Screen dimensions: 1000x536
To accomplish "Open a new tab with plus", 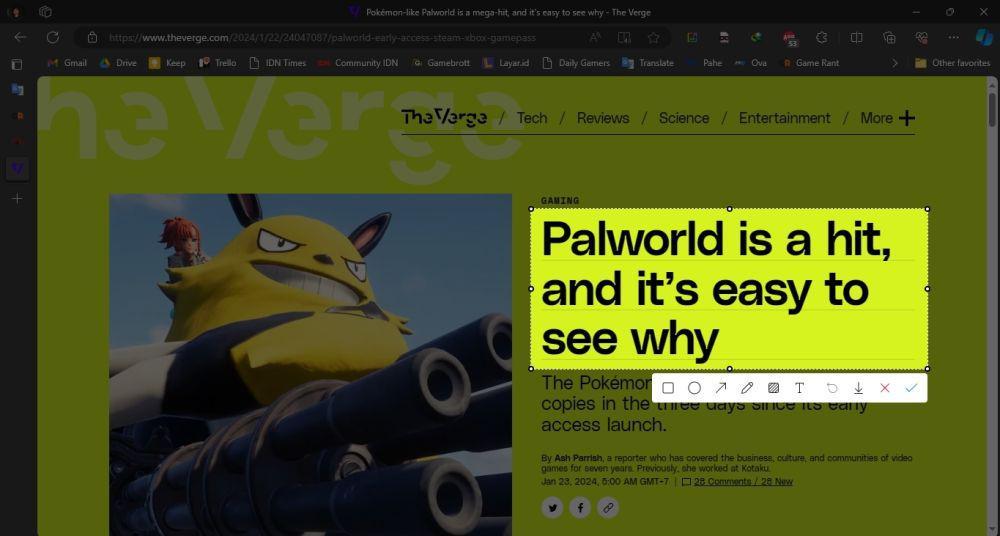I will 17,198.
